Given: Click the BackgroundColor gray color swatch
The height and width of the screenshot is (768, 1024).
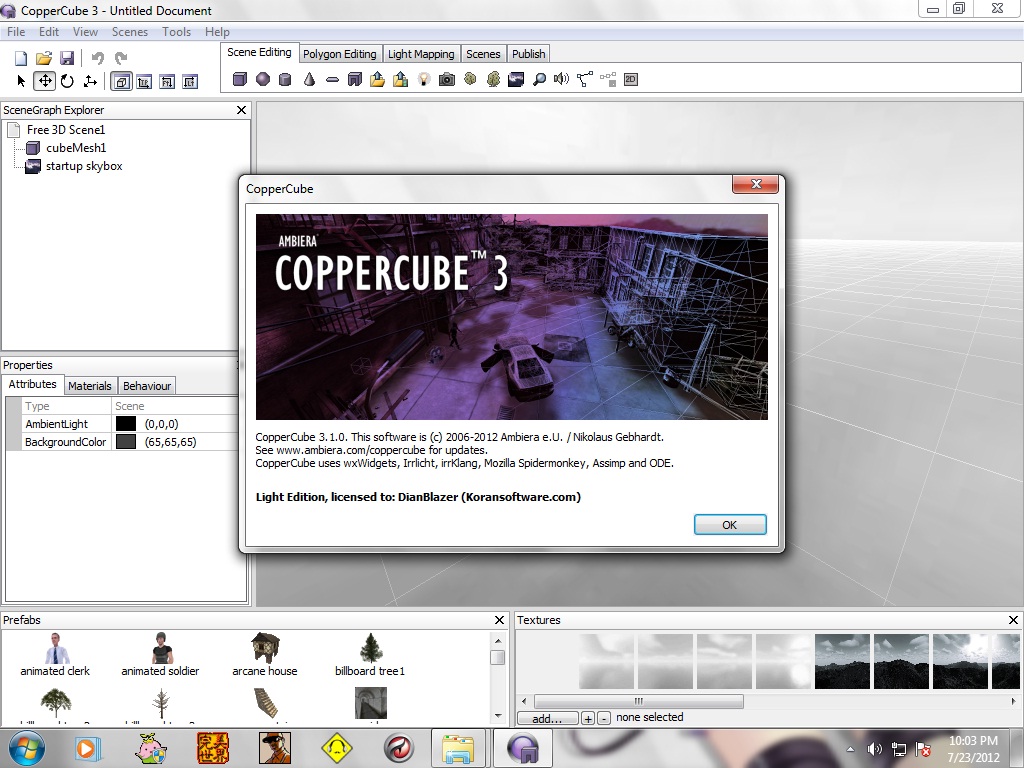Looking at the screenshot, I should pyautogui.click(x=125, y=442).
